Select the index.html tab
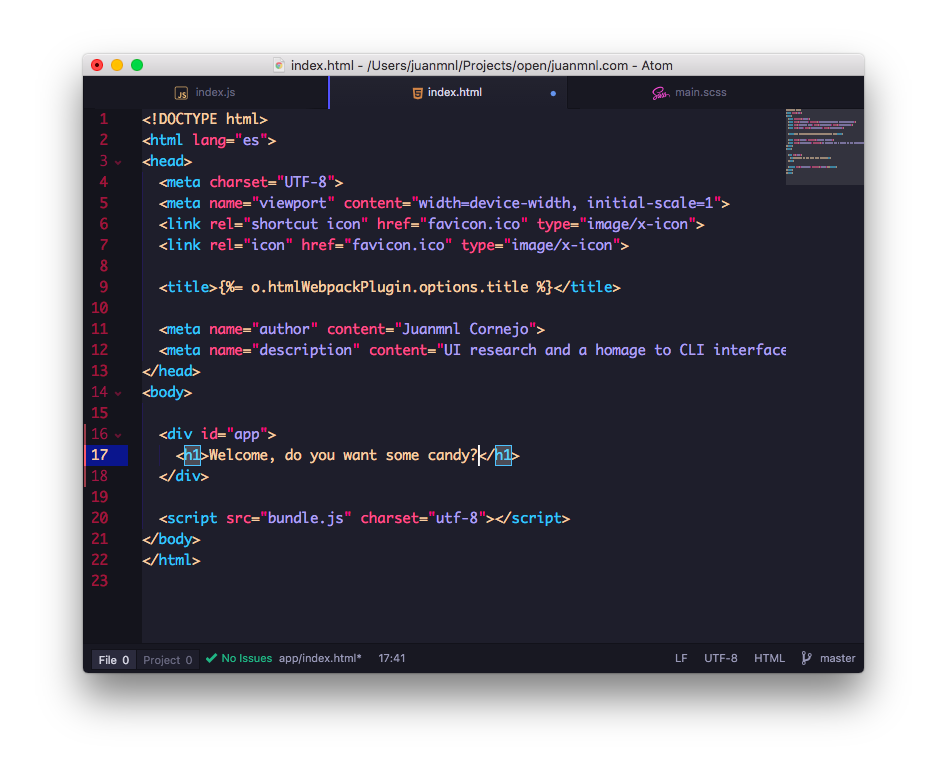The height and width of the screenshot is (776, 952). (x=448, y=92)
